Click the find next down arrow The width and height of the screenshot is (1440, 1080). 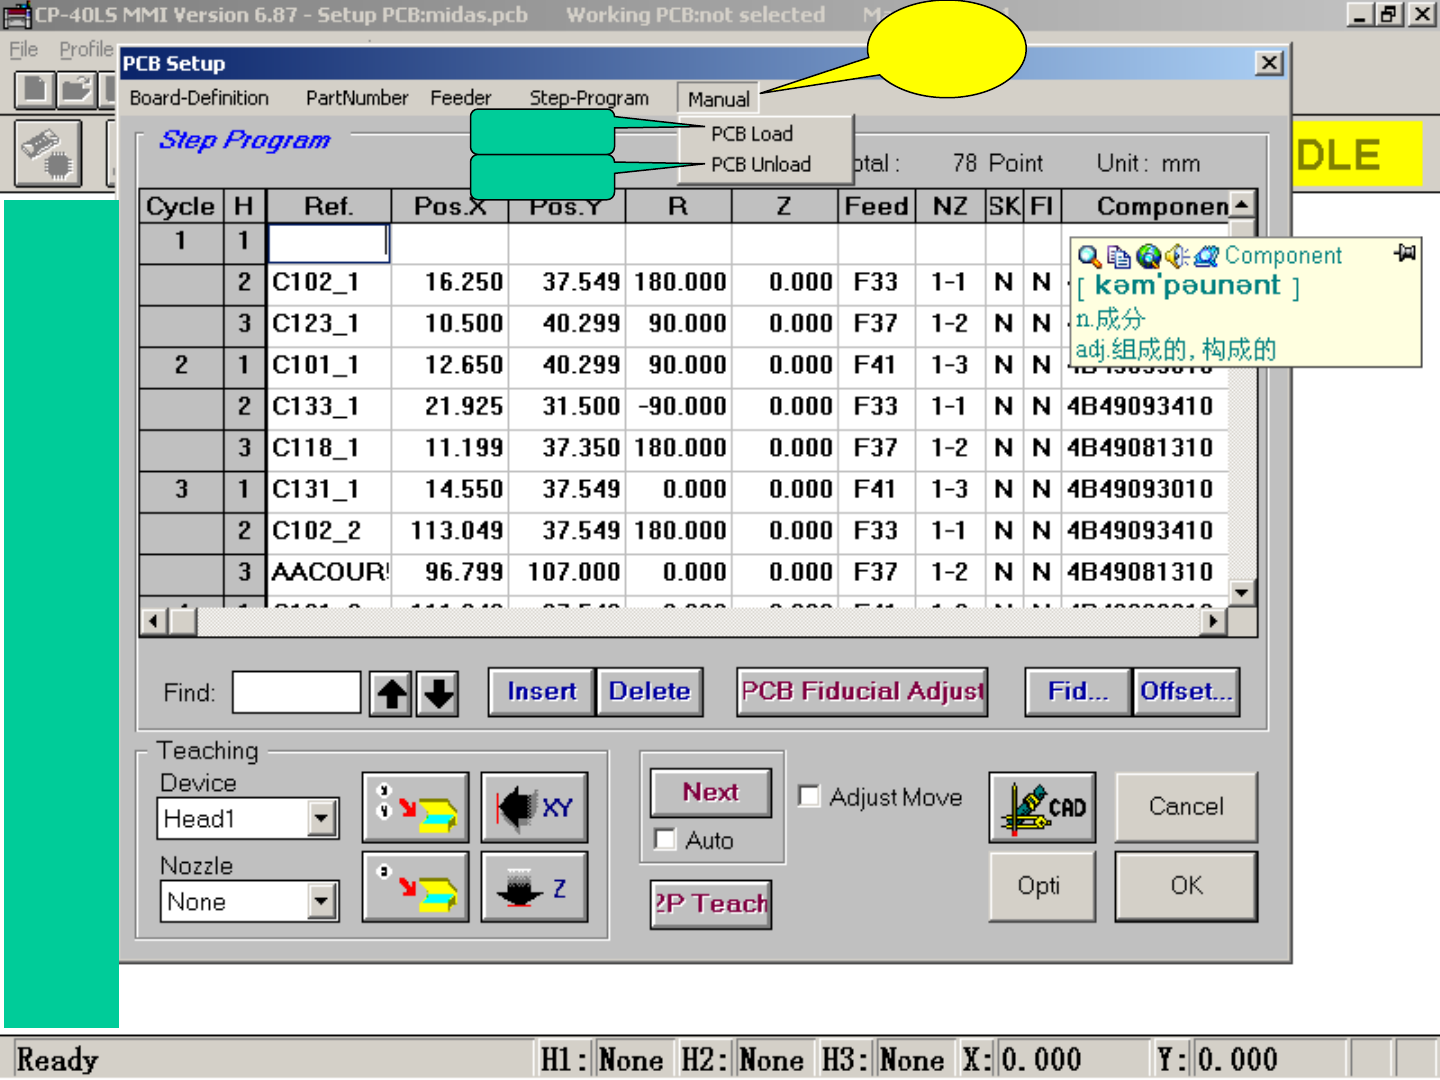point(438,693)
